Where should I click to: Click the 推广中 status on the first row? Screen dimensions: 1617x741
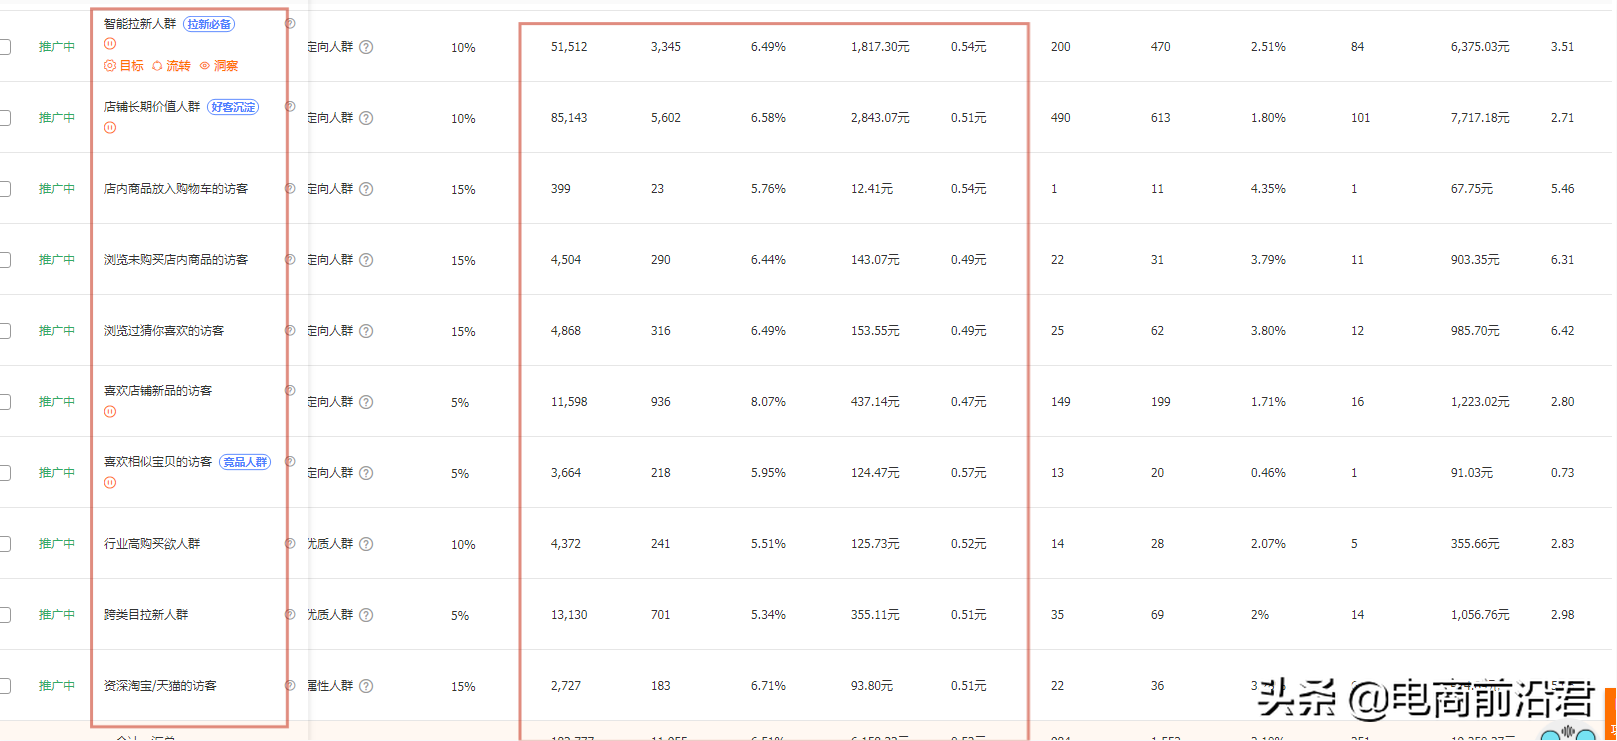(x=57, y=45)
